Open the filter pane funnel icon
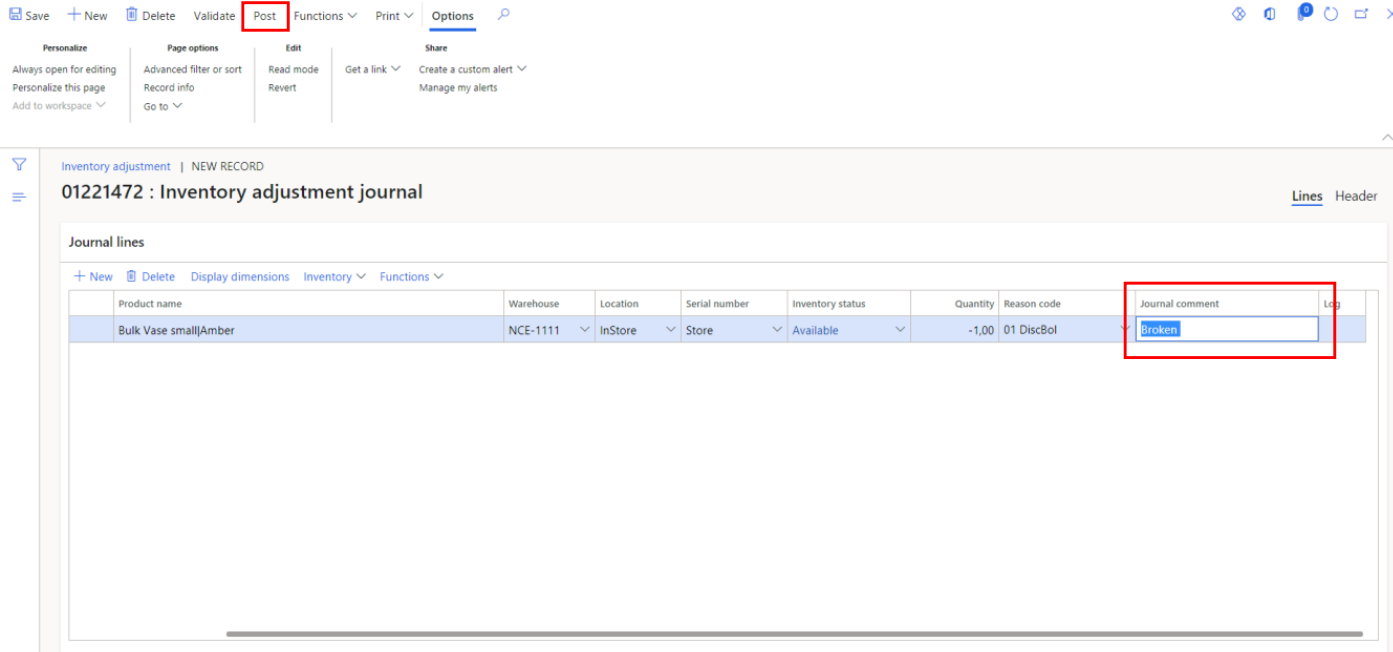1393x652 pixels. tap(19, 165)
